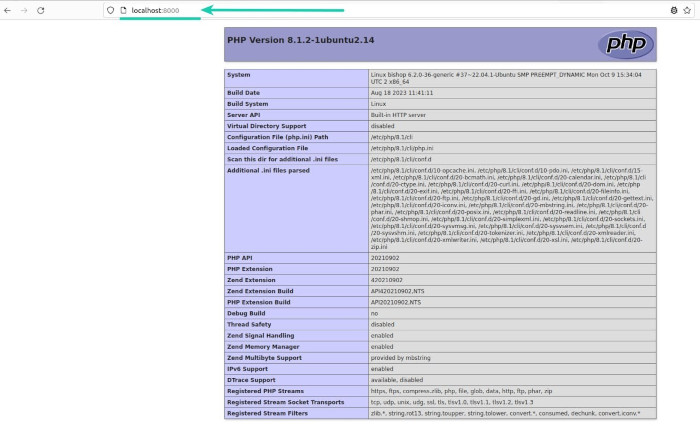Click the PHP Version 8.1.2-1ubuntu2.14 heading
Viewport: 700px width, 426px height.
300,40
